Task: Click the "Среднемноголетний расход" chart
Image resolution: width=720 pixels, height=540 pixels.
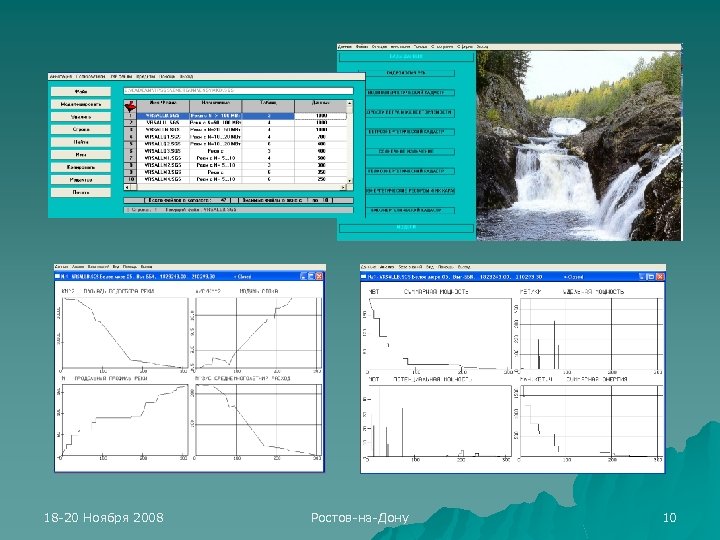Action: tap(259, 421)
